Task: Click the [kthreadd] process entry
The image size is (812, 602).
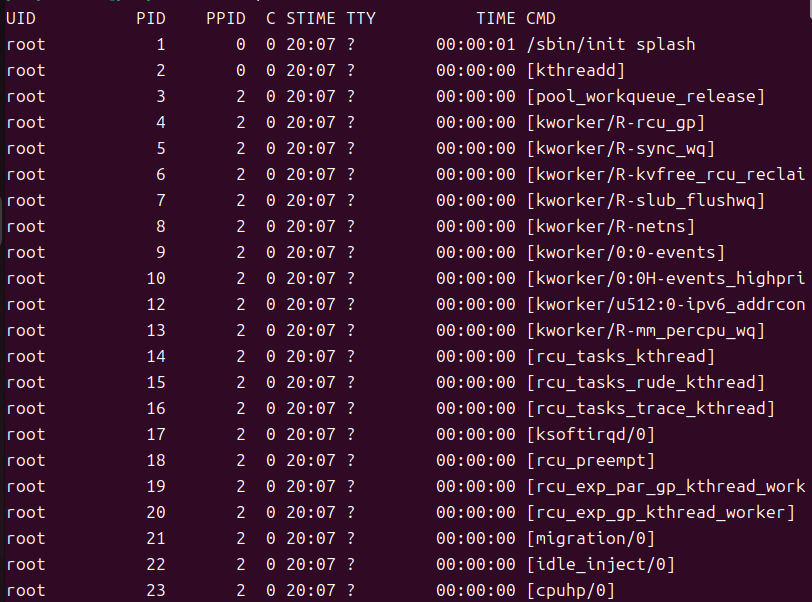Action: (575, 70)
